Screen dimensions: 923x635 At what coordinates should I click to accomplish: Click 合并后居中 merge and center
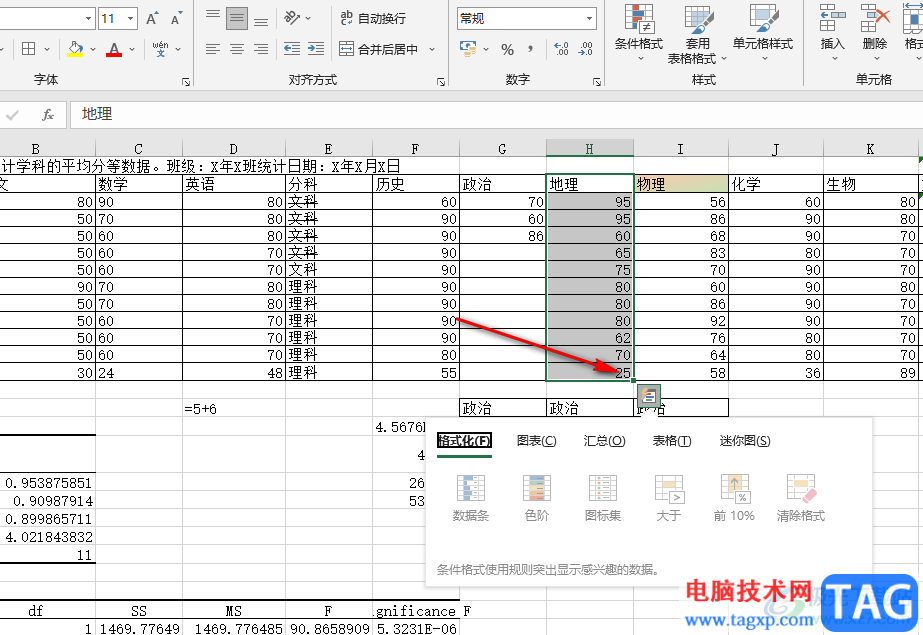(379, 49)
